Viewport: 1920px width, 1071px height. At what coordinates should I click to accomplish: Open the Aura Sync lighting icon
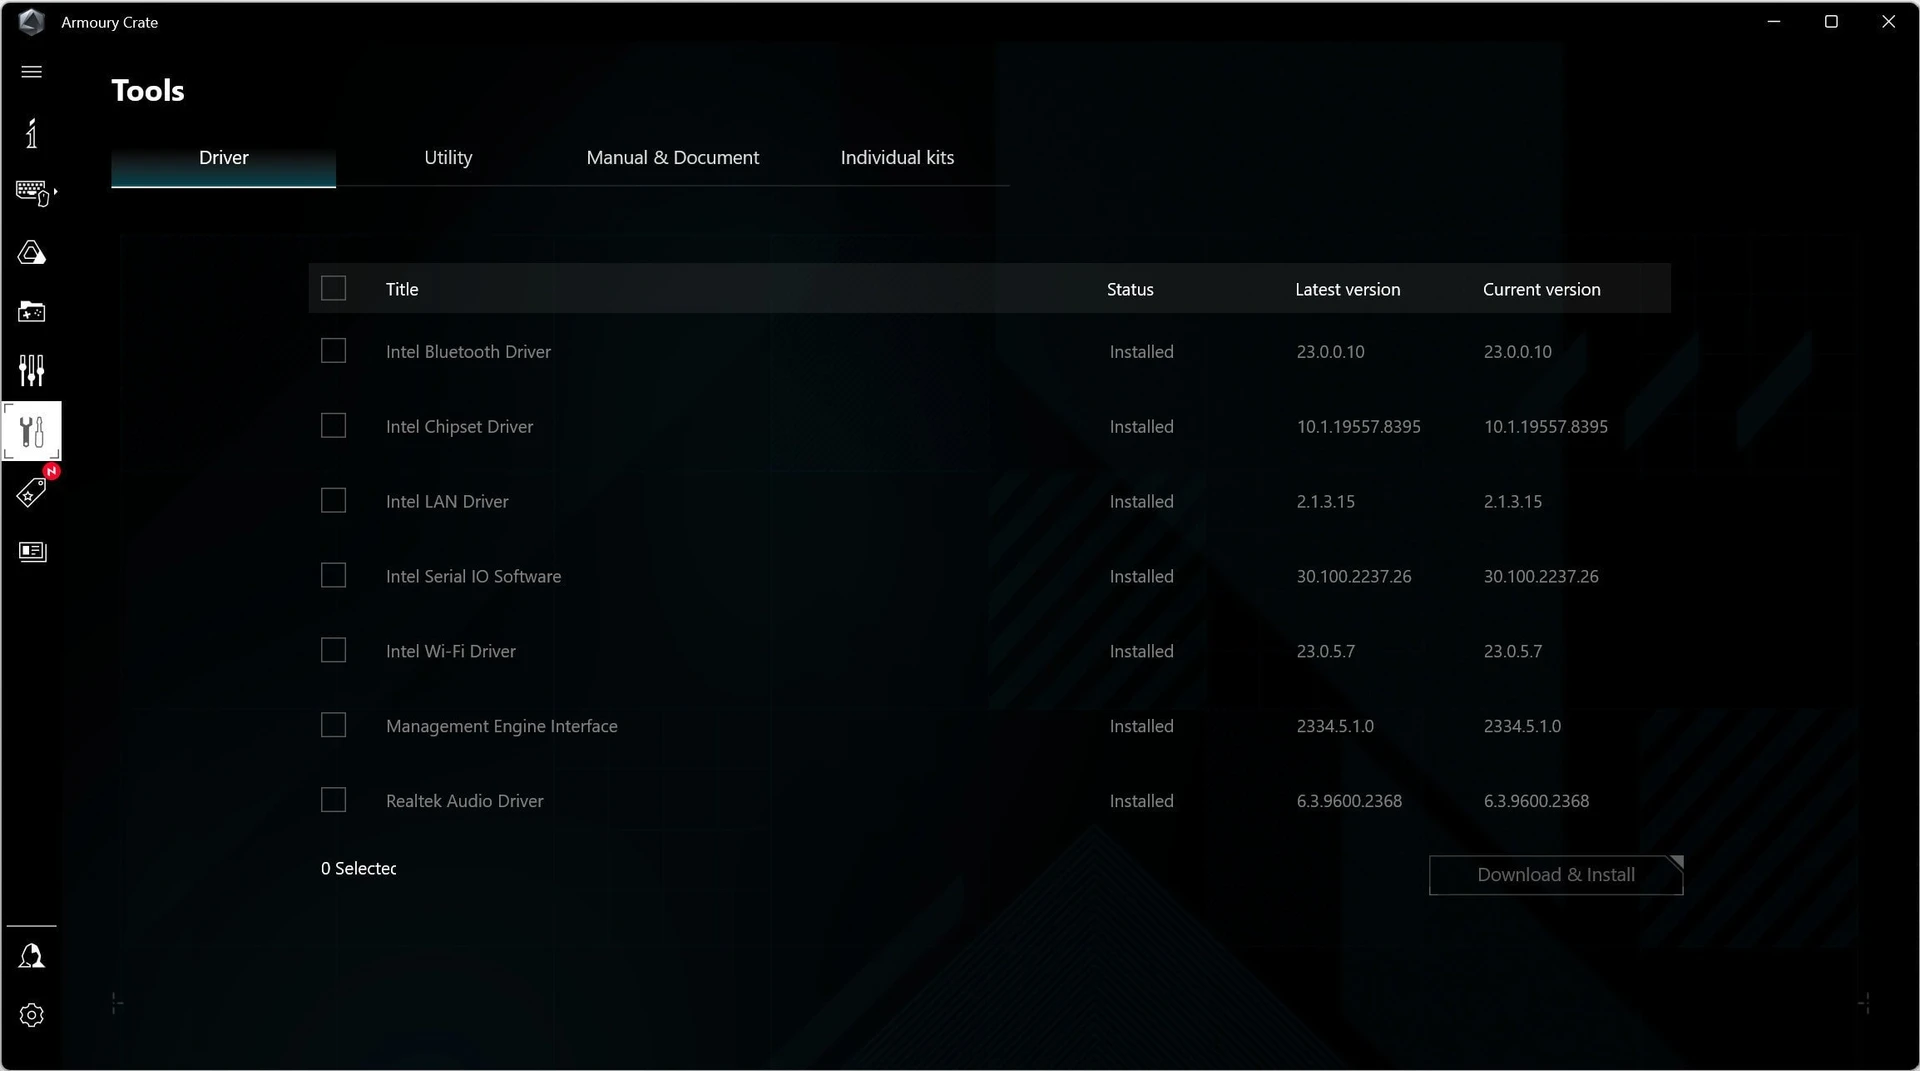tap(32, 253)
